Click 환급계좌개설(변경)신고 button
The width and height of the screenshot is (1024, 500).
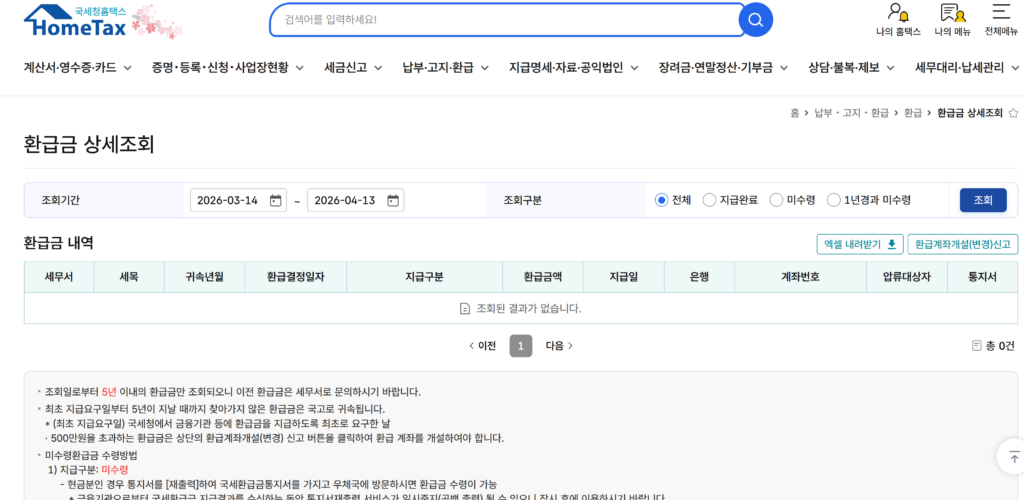pyautogui.click(x=963, y=244)
